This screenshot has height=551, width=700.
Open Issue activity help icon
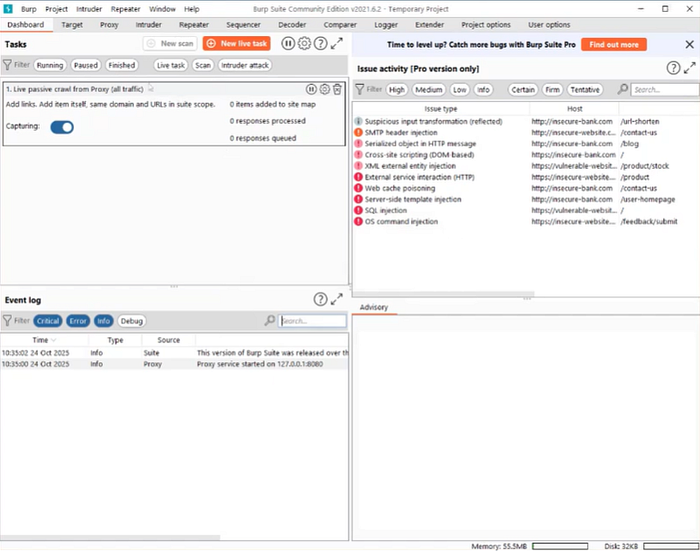pos(673,68)
